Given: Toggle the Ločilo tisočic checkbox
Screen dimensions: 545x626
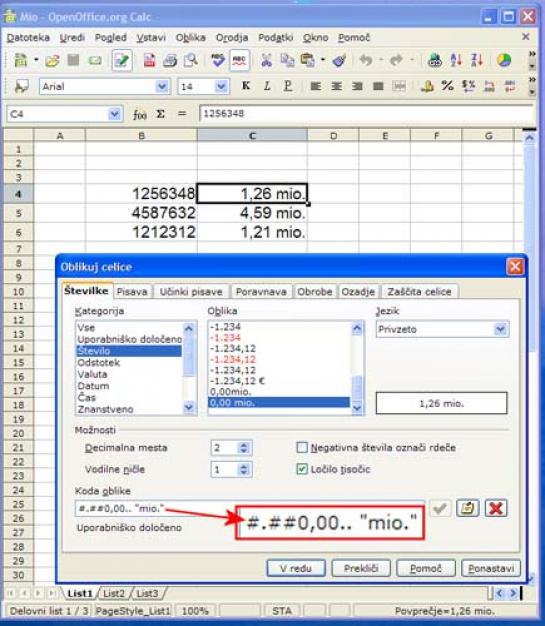Looking at the screenshot, I should coord(302,469).
